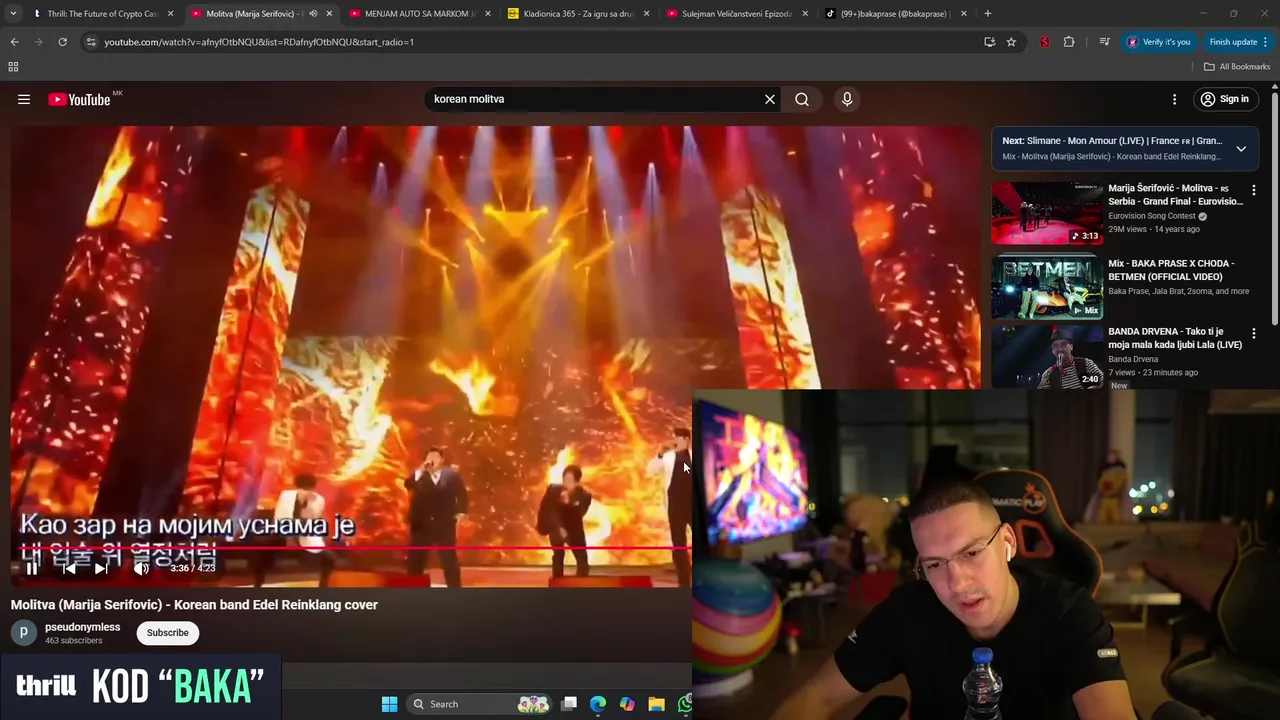Open options for BANDA DRVENA video
Viewport: 1280px width, 720px height.
point(1254,333)
